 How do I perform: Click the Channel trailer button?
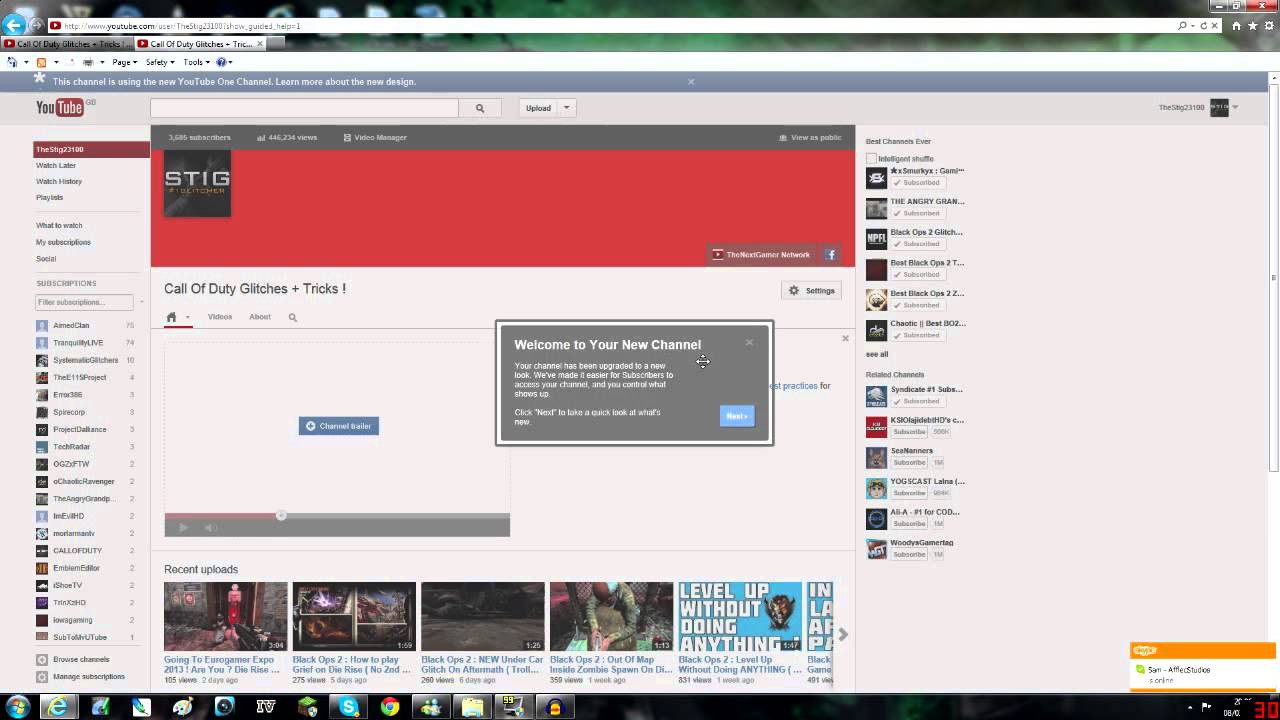tap(339, 426)
